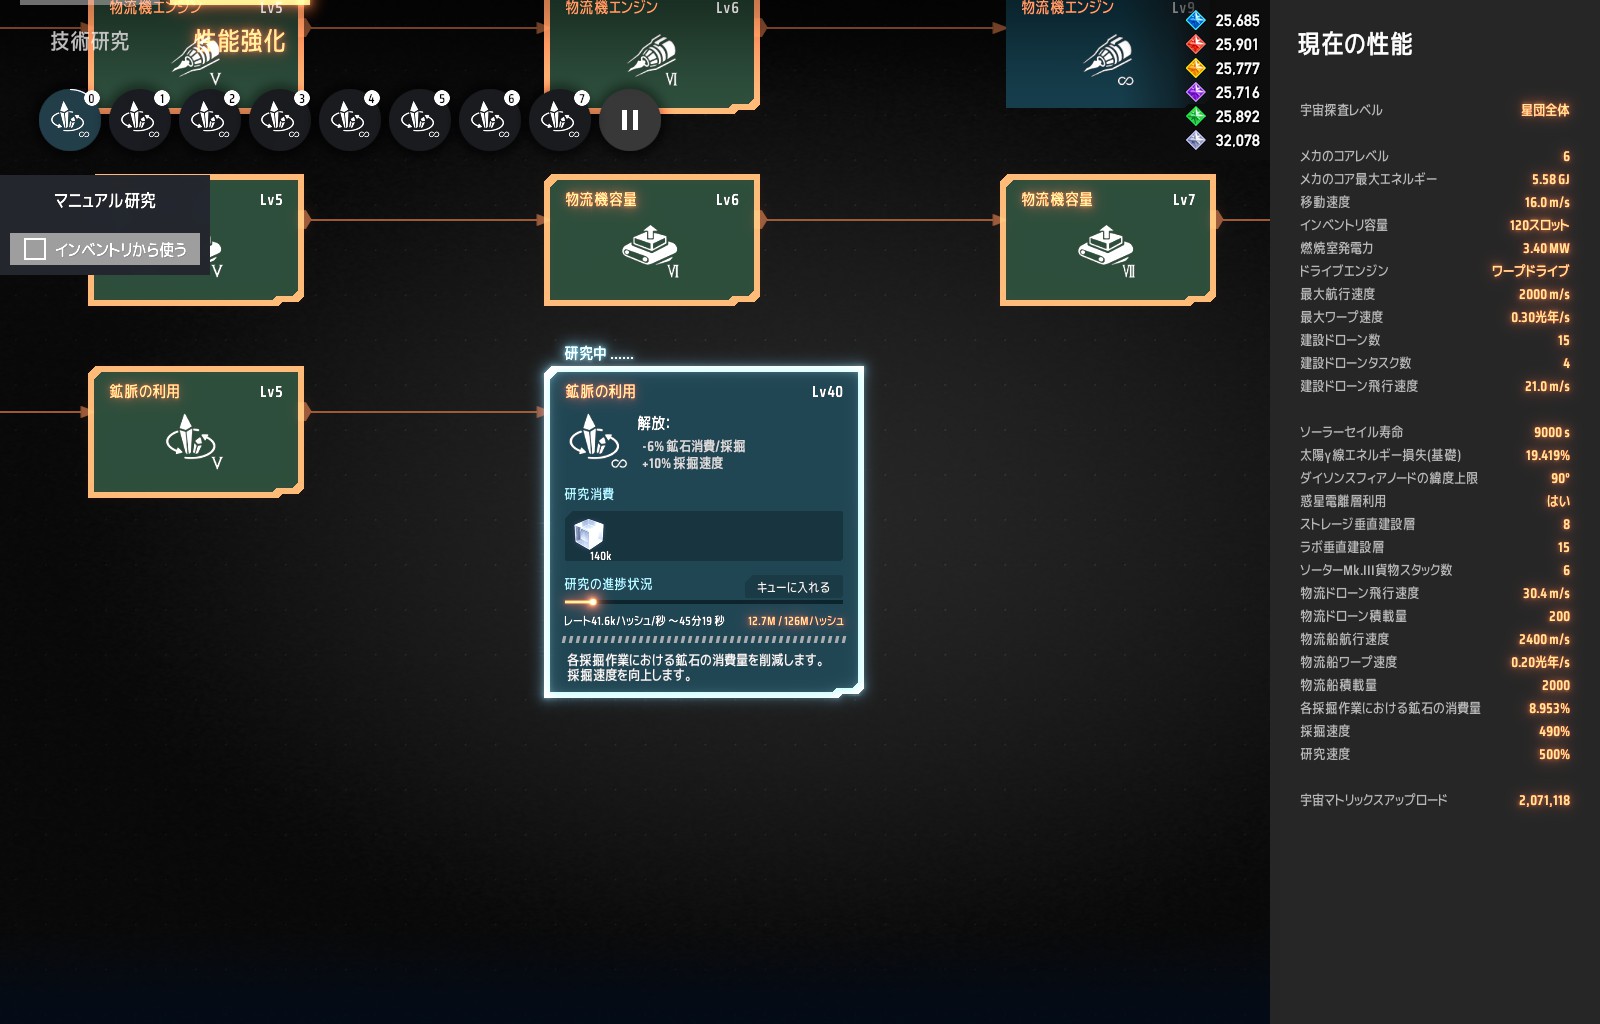
Task: Click 研究中 status label
Action: coord(598,353)
